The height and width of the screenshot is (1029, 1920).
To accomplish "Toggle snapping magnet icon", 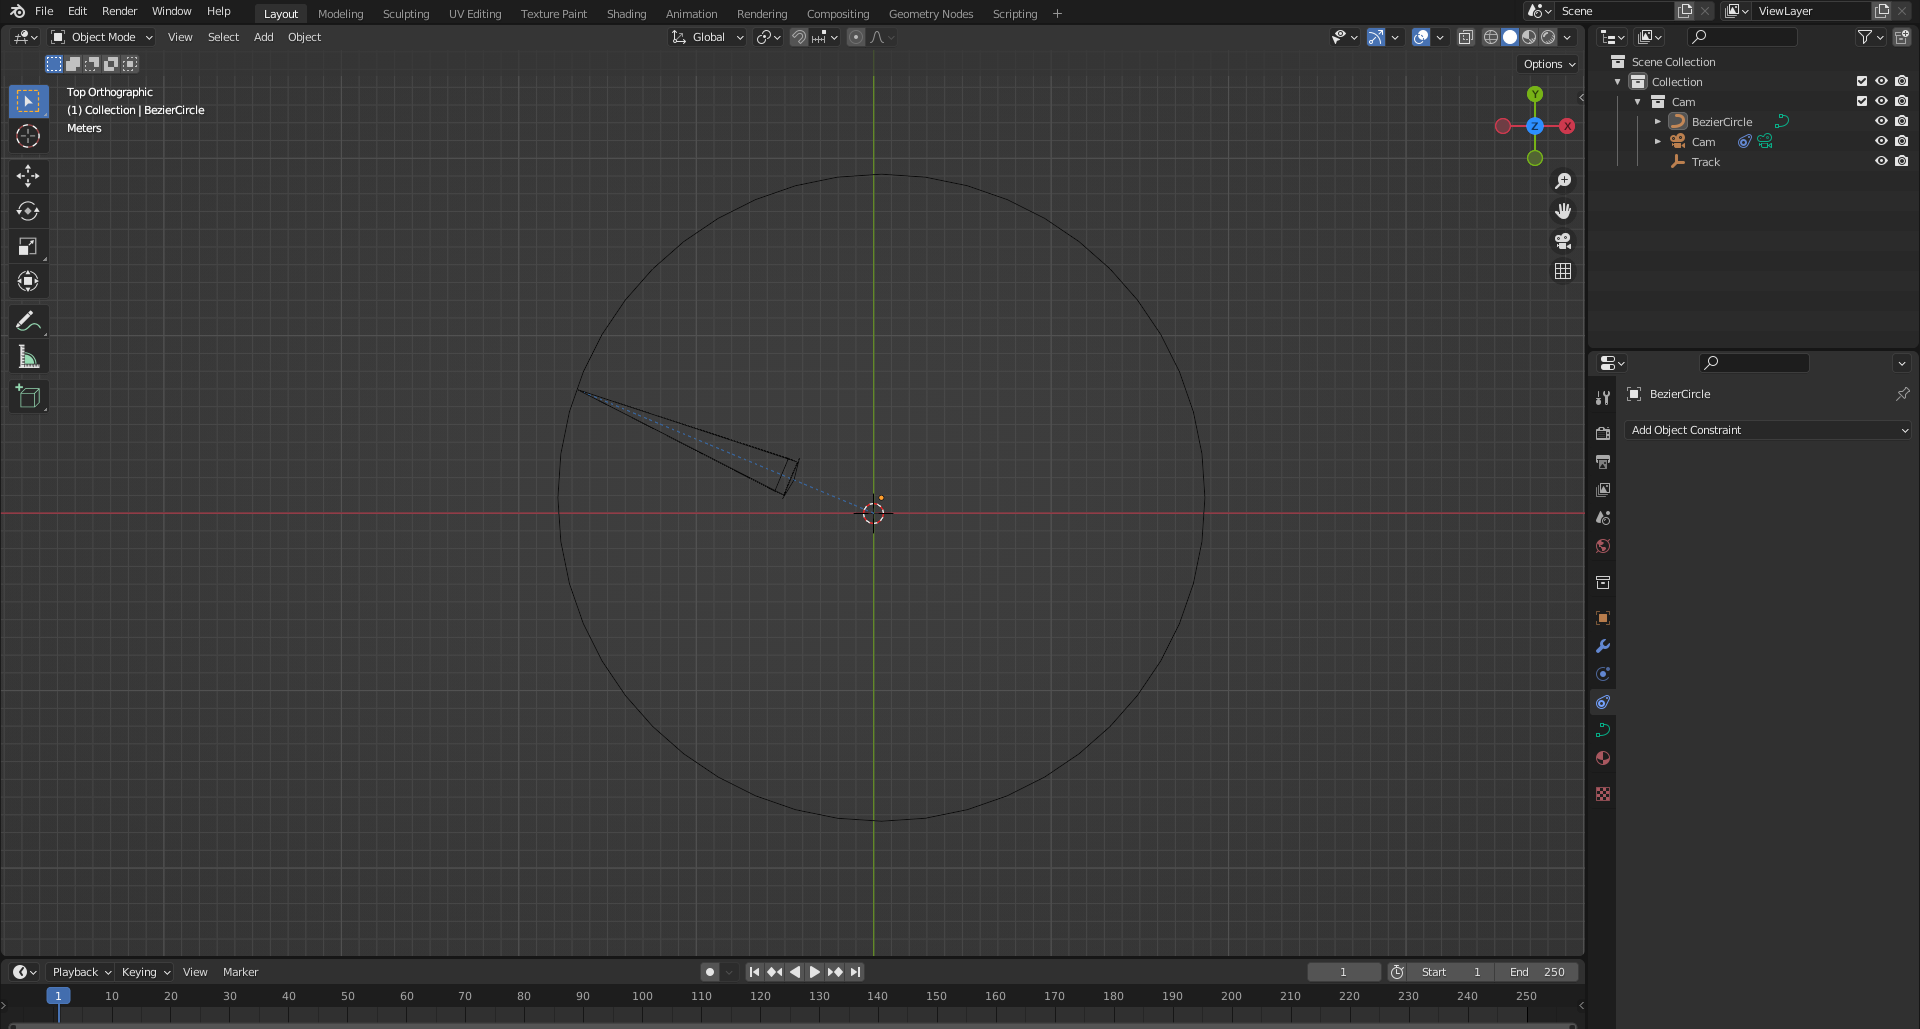I will point(799,37).
